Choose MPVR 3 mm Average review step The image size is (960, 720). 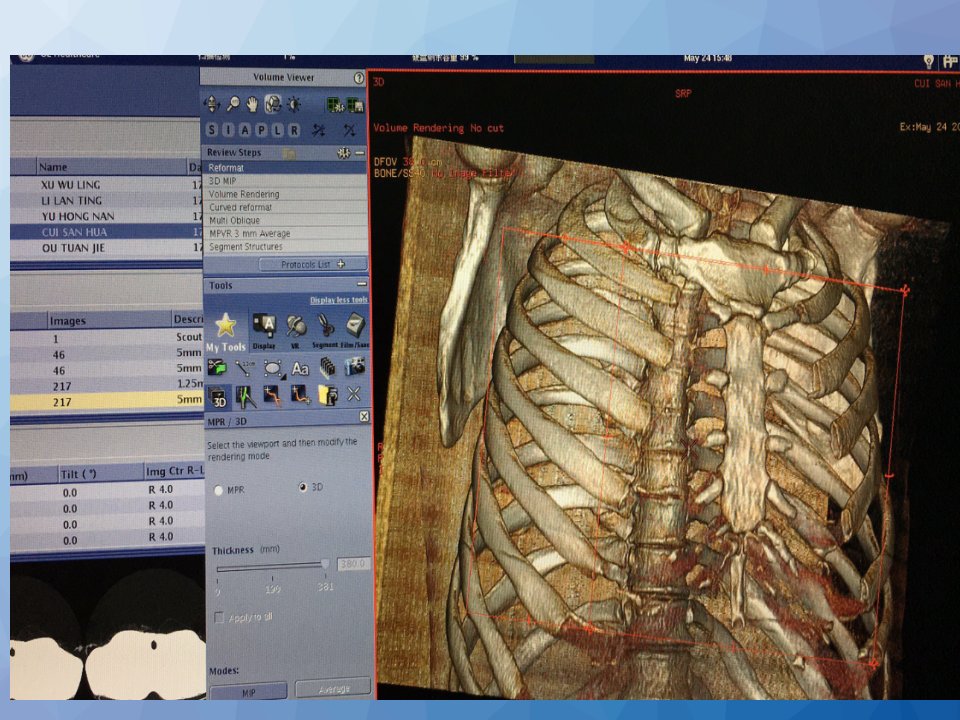click(284, 233)
